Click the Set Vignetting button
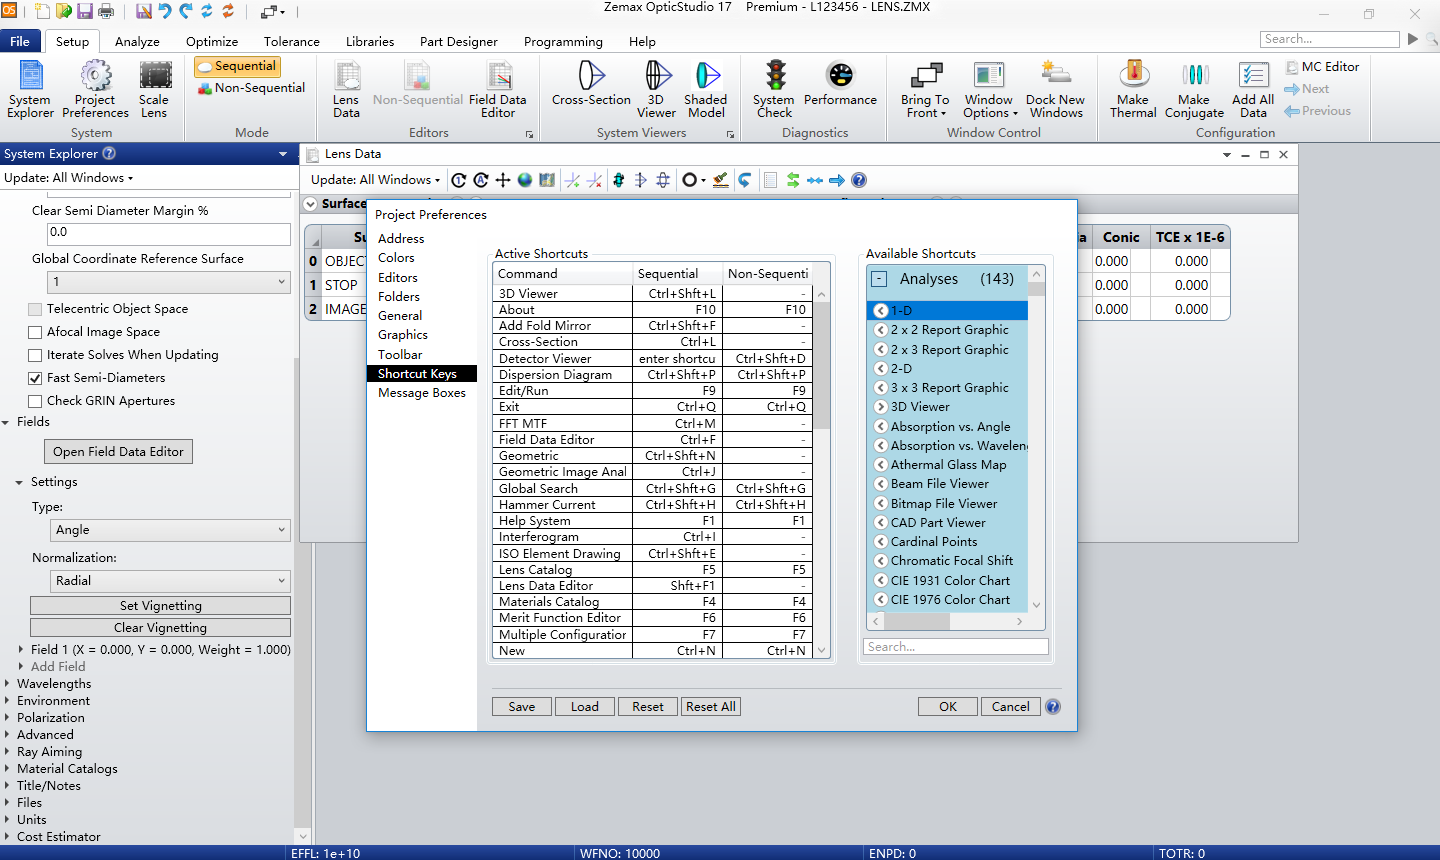The height and width of the screenshot is (860, 1440). click(x=161, y=606)
